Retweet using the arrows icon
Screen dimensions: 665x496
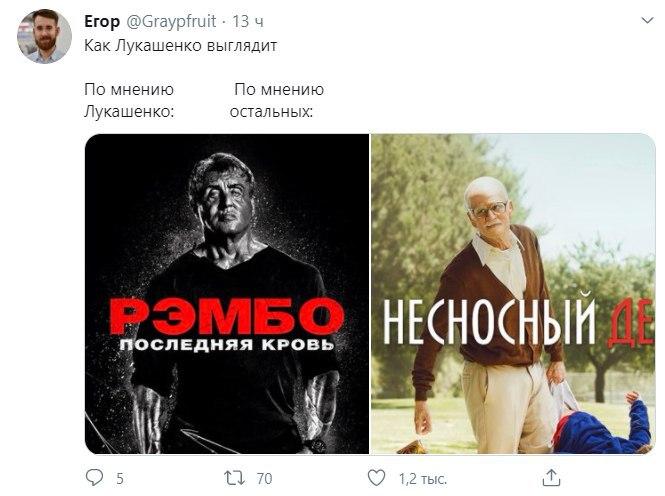click(235, 478)
